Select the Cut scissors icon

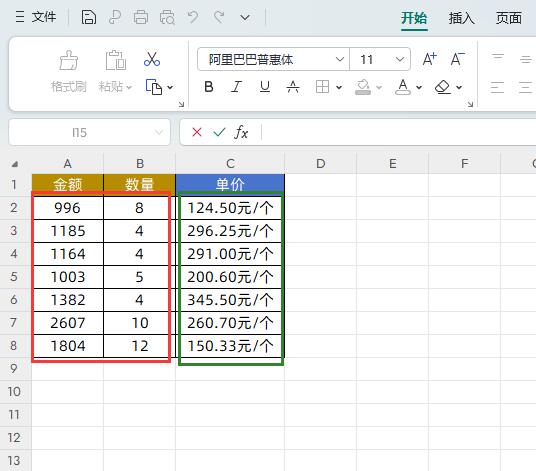click(152, 59)
